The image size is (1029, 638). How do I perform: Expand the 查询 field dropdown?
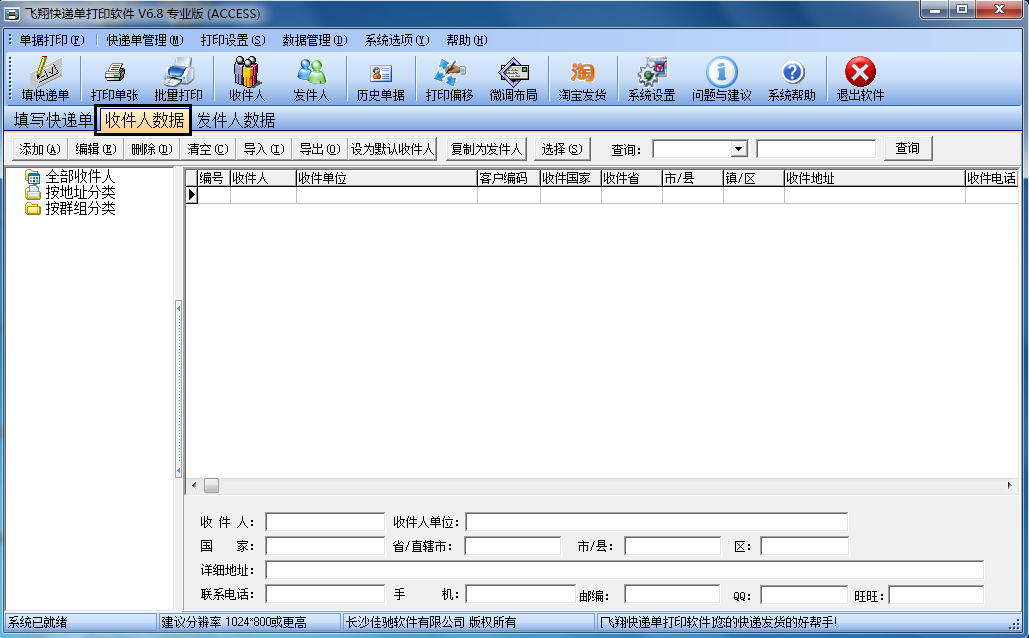click(x=738, y=149)
